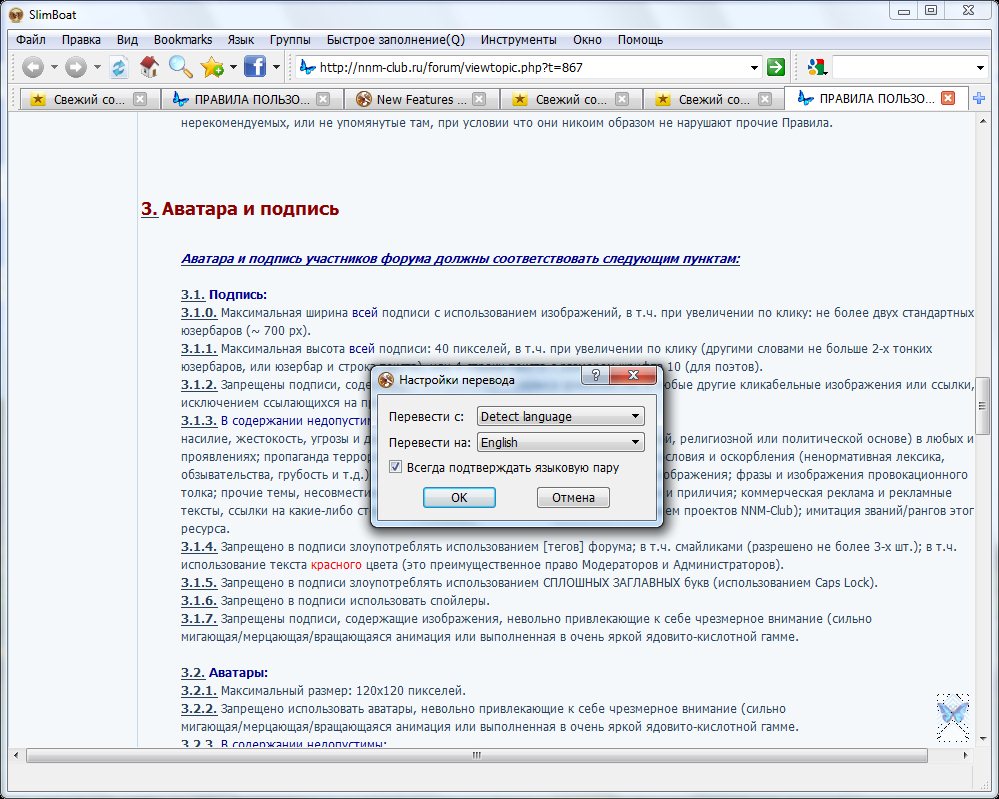The image size is (999, 799).
Task: Click the '3.2.1.' rule number link
Action: click(x=199, y=691)
